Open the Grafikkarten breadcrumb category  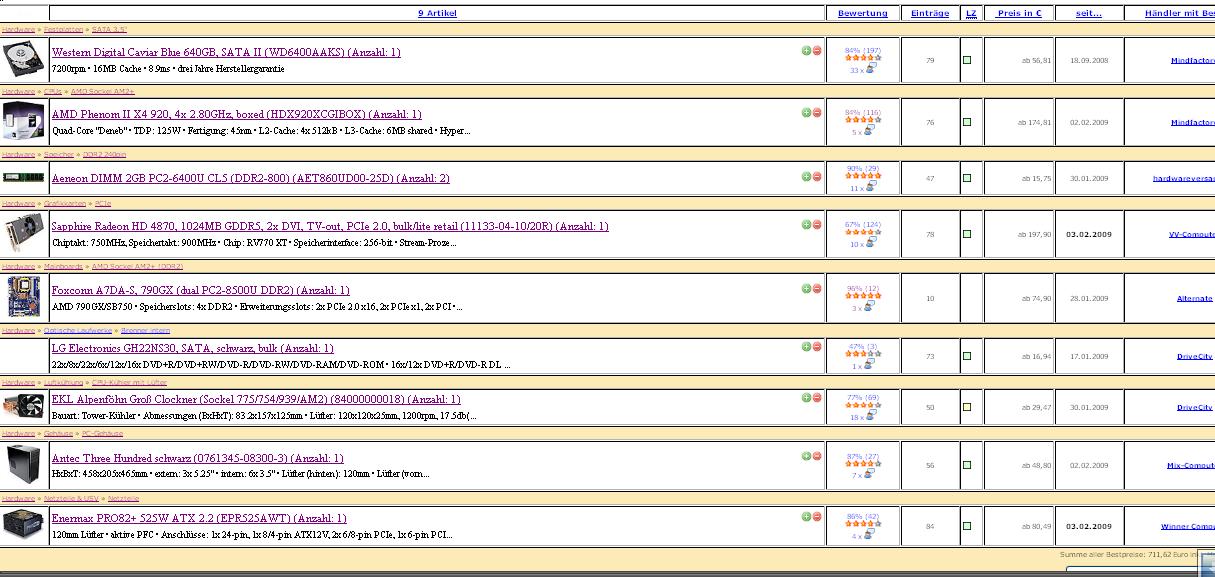point(66,203)
